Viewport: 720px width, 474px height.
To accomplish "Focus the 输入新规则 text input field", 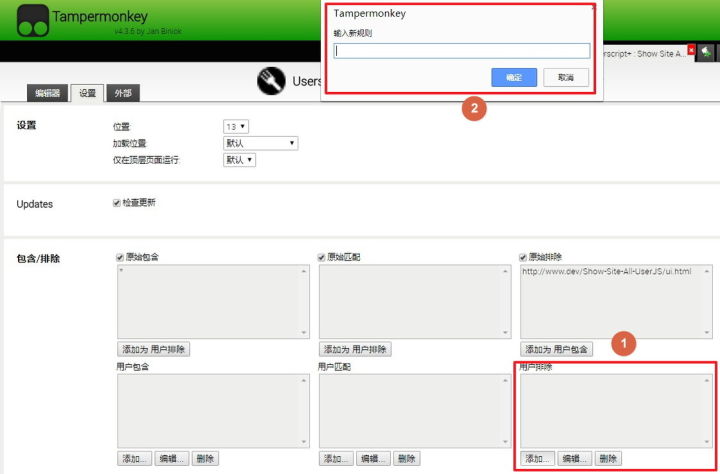I will click(461, 51).
